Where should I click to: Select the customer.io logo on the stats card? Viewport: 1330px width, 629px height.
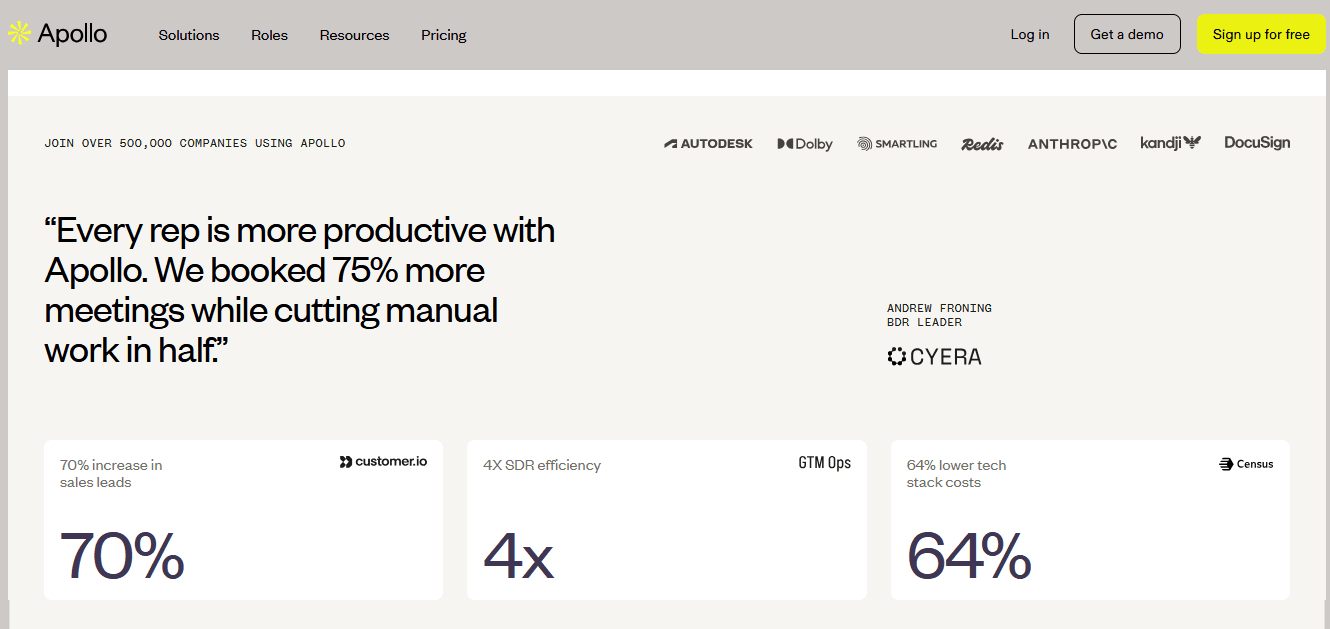coord(383,461)
